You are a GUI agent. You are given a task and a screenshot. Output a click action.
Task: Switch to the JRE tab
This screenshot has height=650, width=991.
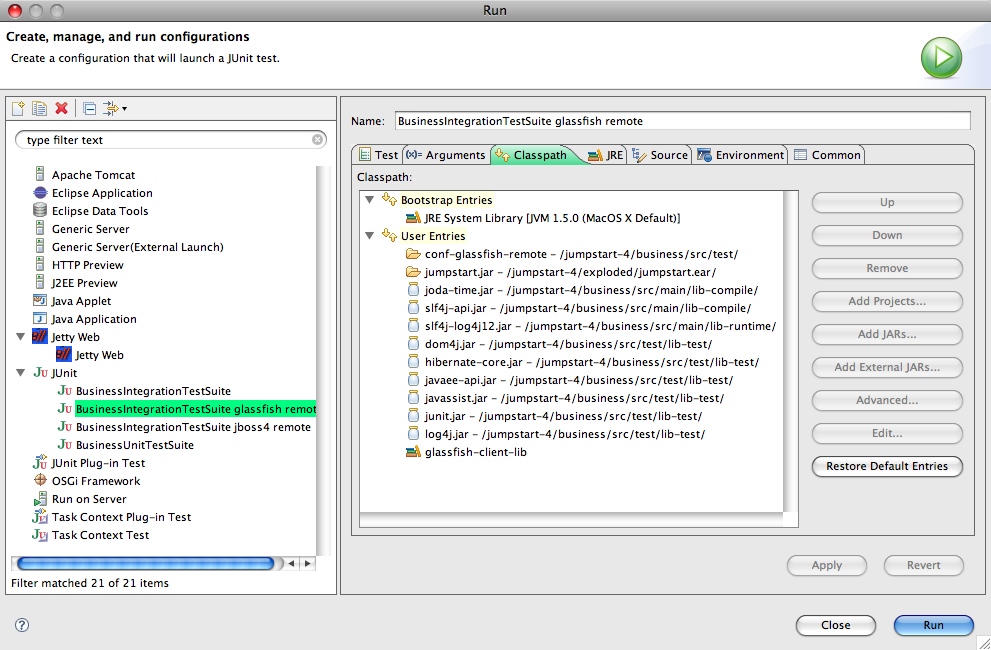[x=605, y=155]
